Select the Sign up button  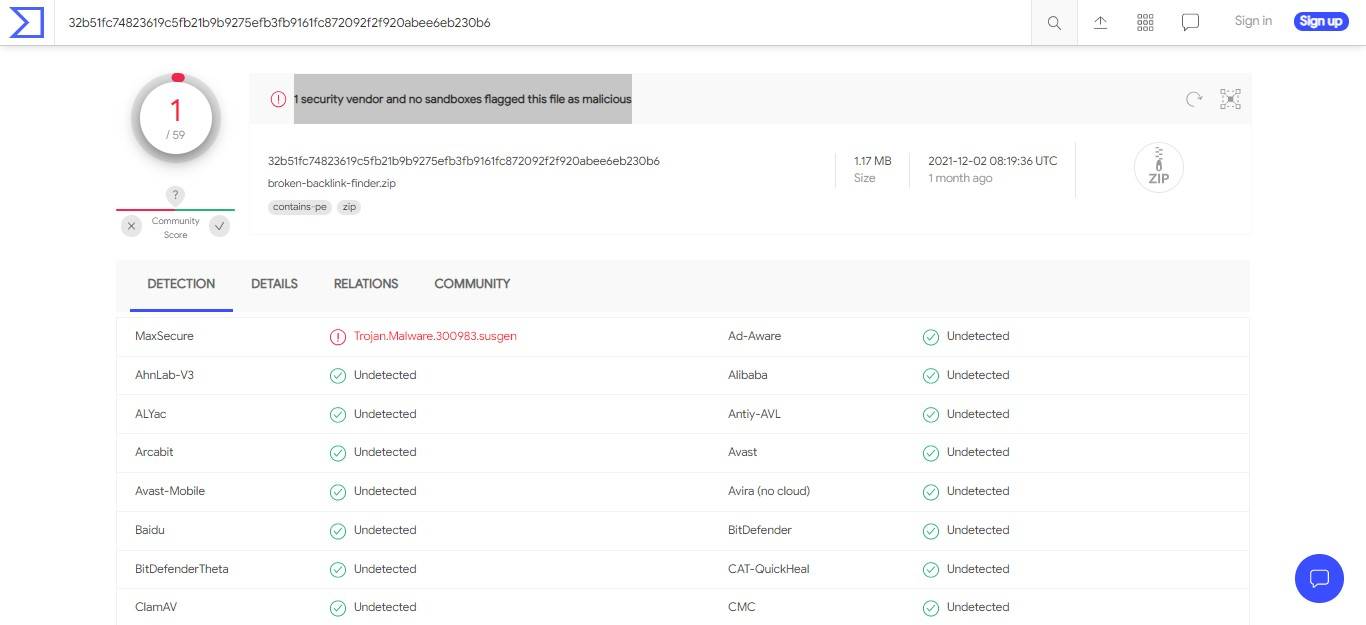click(1321, 21)
